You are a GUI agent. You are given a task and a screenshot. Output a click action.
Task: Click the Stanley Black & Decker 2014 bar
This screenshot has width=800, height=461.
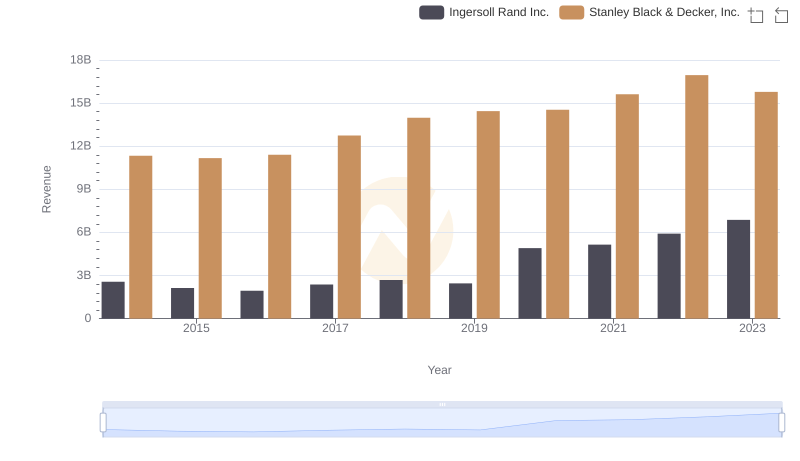pyautogui.click(x=140, y=237)
